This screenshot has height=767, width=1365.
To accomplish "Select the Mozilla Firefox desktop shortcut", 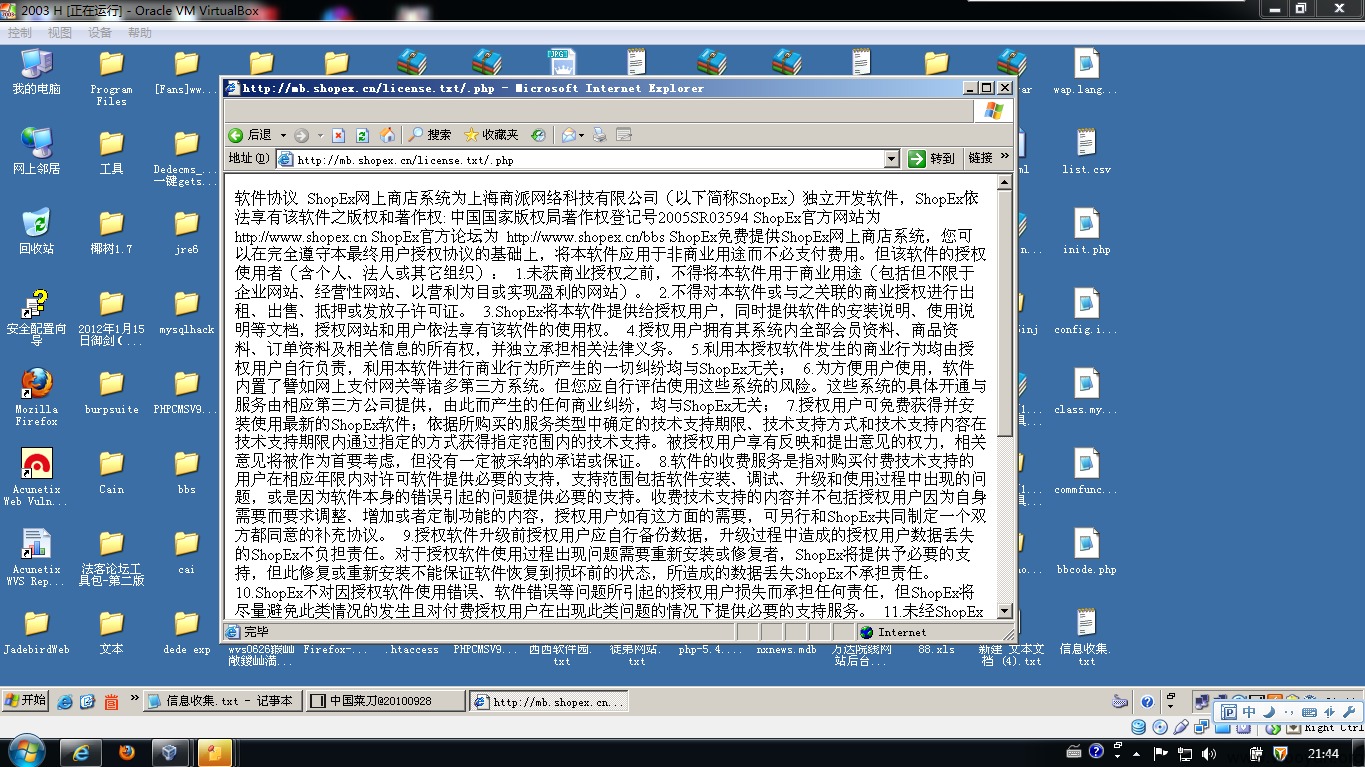I will [36, 397].
